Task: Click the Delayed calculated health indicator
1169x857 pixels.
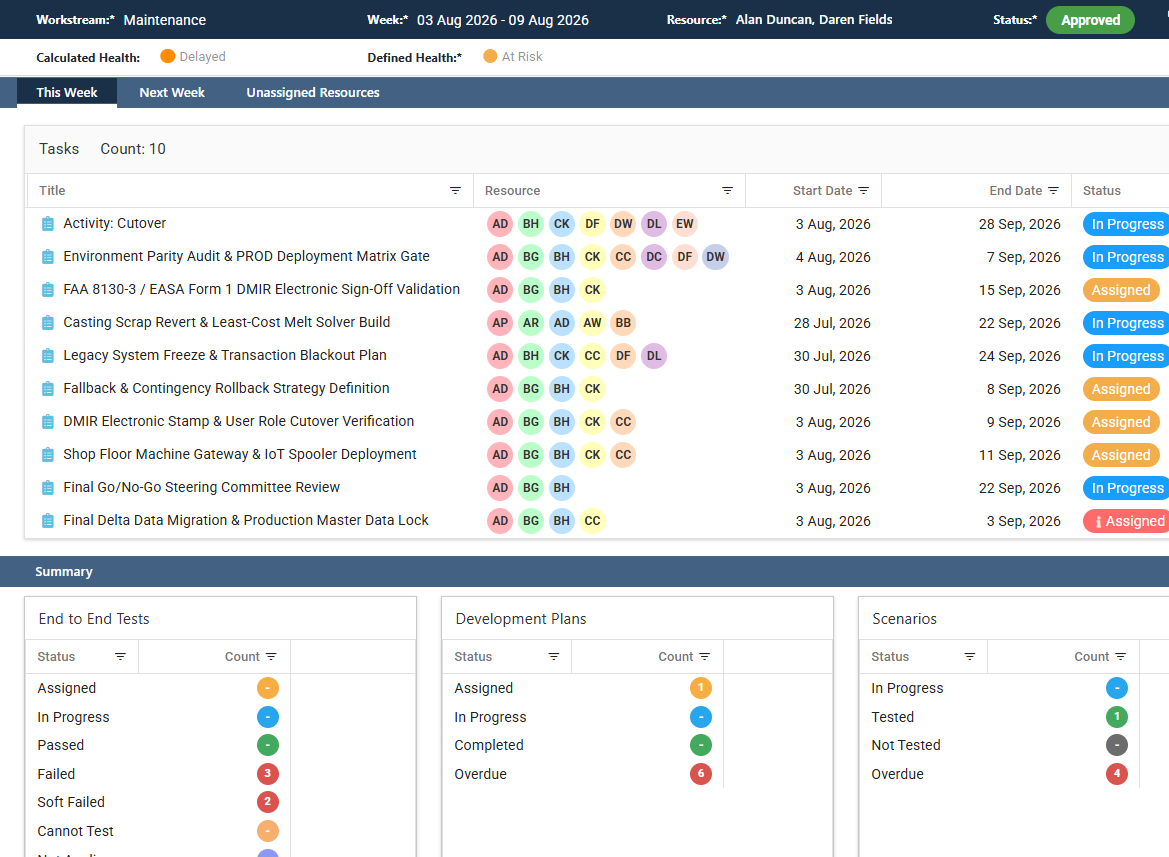Action: coord(193,57)
